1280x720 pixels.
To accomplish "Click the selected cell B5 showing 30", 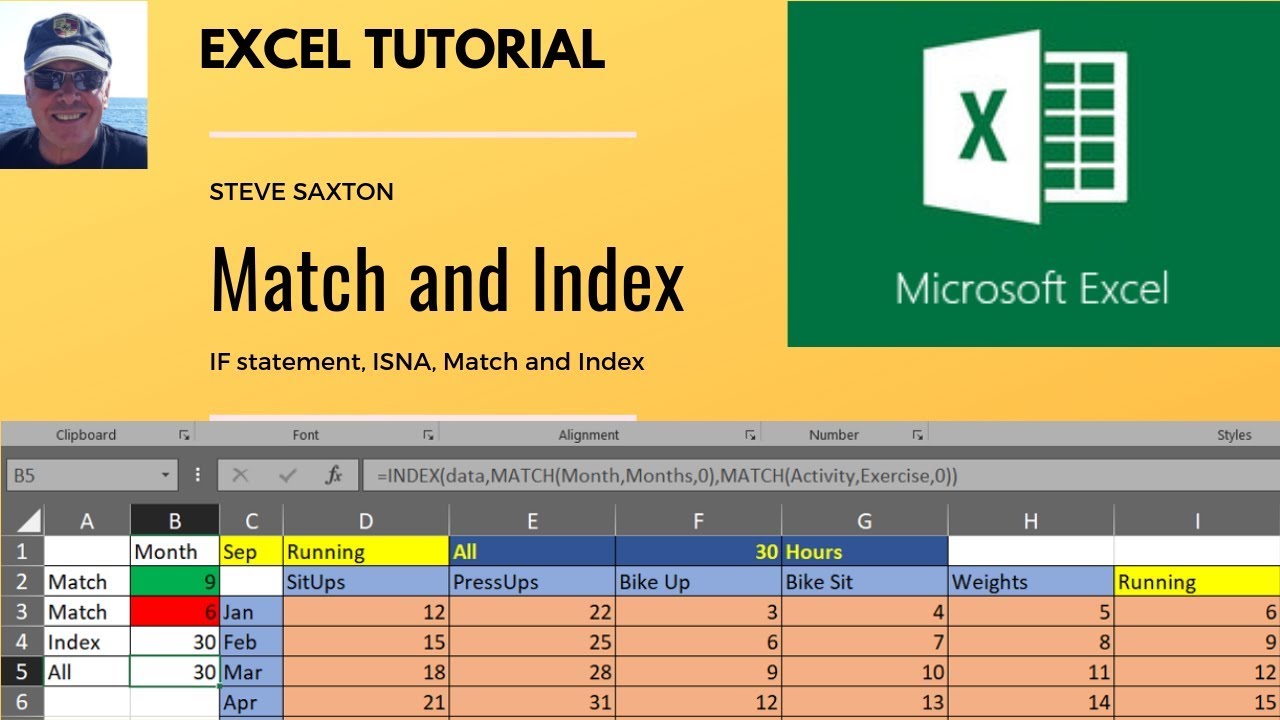I will (175, 671).
